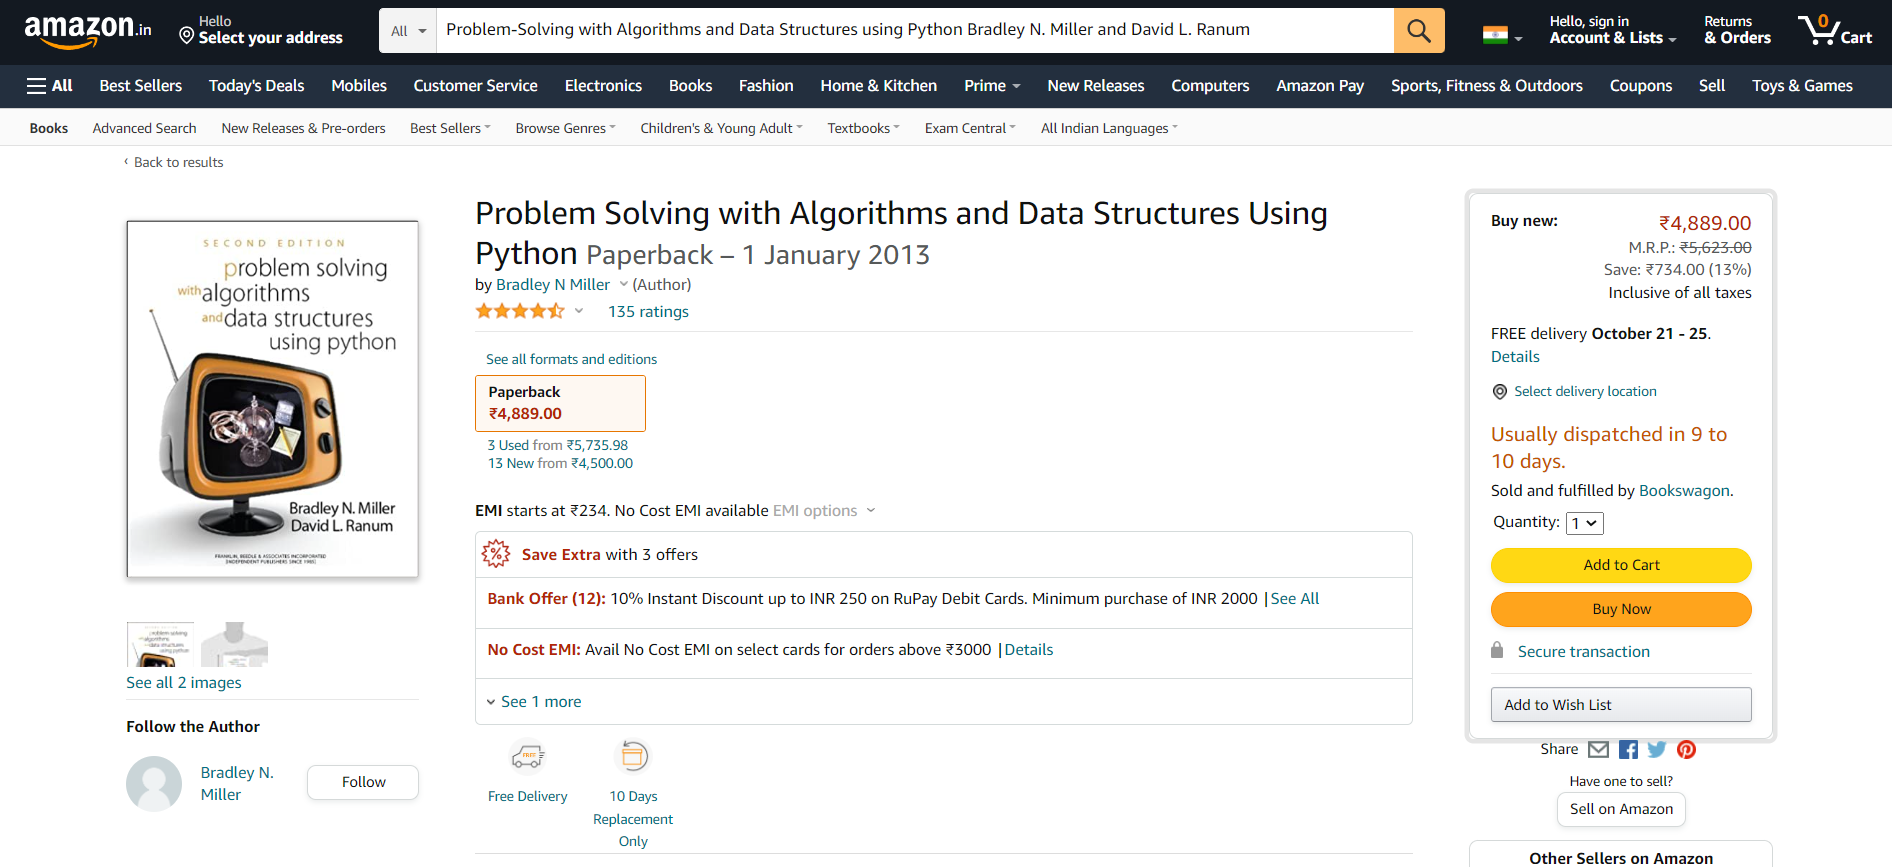Open Bookswagon seller link
The height and width of the screenshot is (867, 1892).
1684,491
